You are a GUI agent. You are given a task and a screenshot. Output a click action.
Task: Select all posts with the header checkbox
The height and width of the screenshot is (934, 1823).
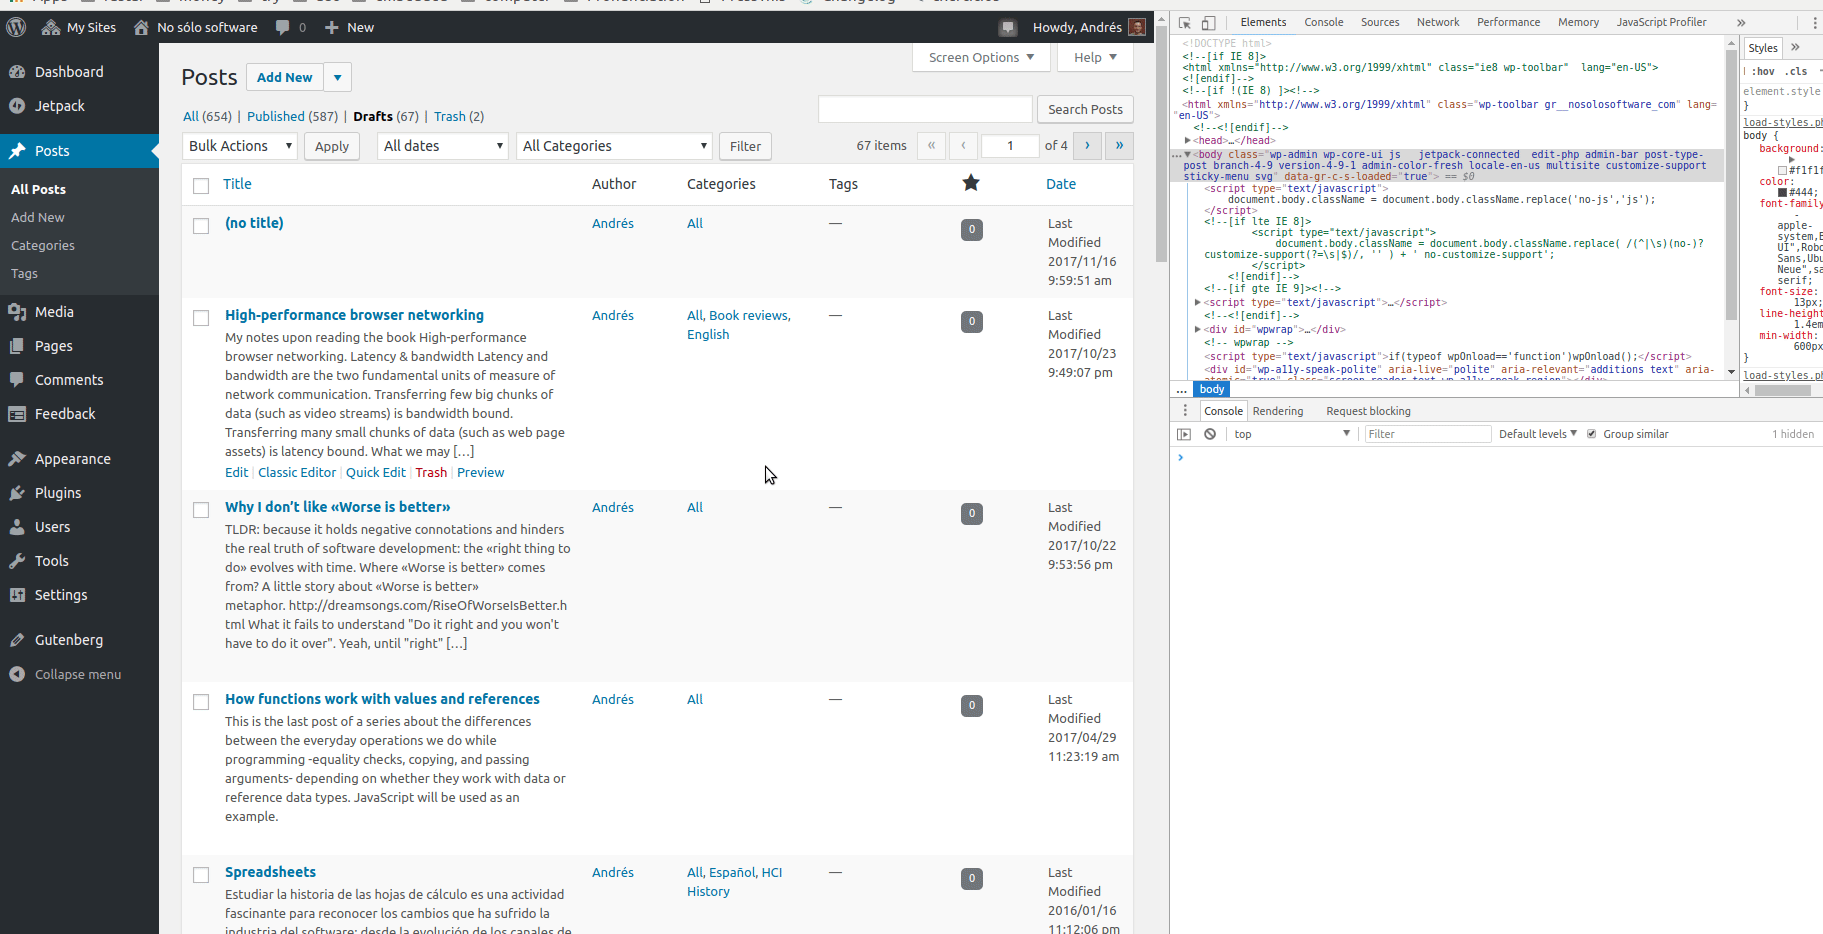click(201, 185)
